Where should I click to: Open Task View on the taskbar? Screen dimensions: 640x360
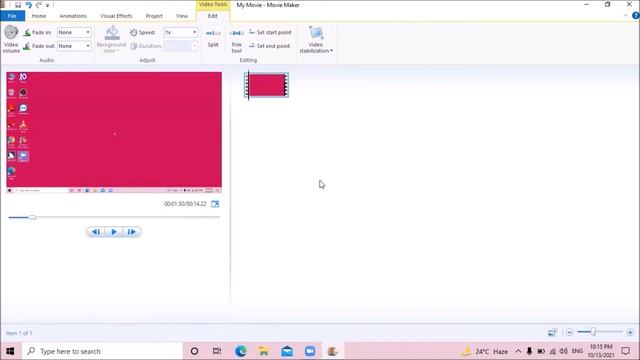pyautogui.click(x=217, y=351)
